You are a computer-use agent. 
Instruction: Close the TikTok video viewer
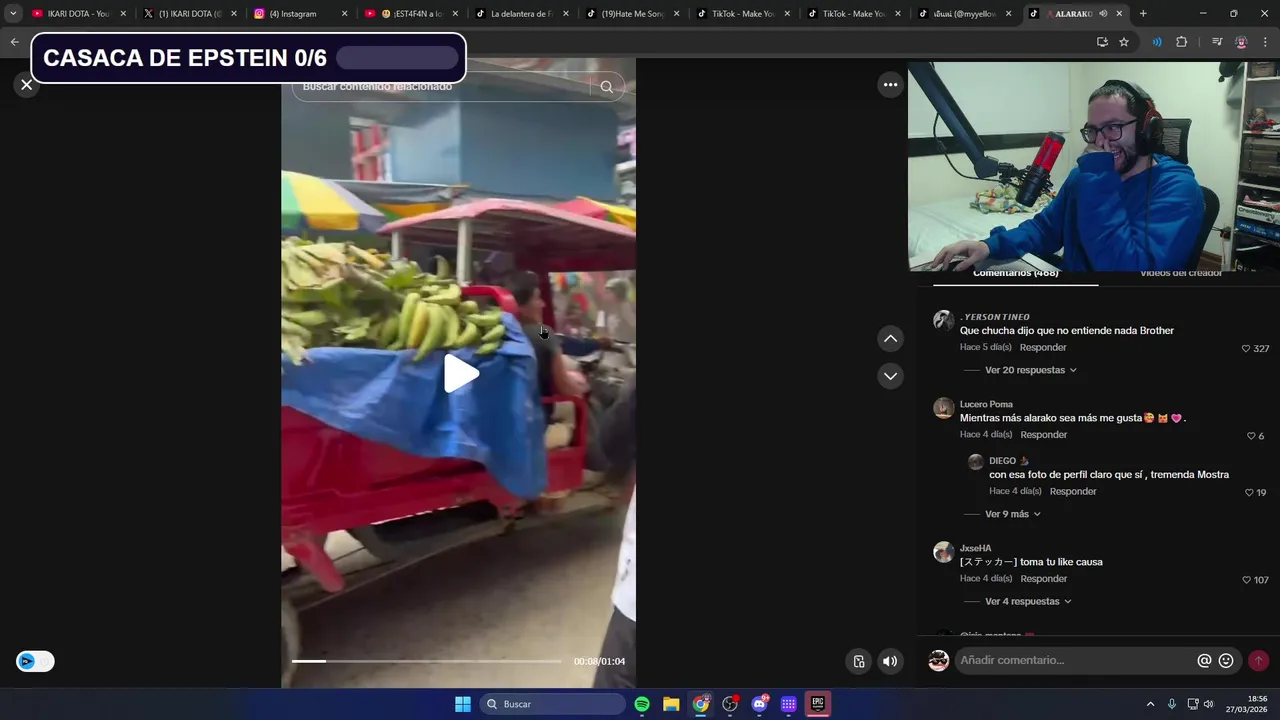(27, 85)
